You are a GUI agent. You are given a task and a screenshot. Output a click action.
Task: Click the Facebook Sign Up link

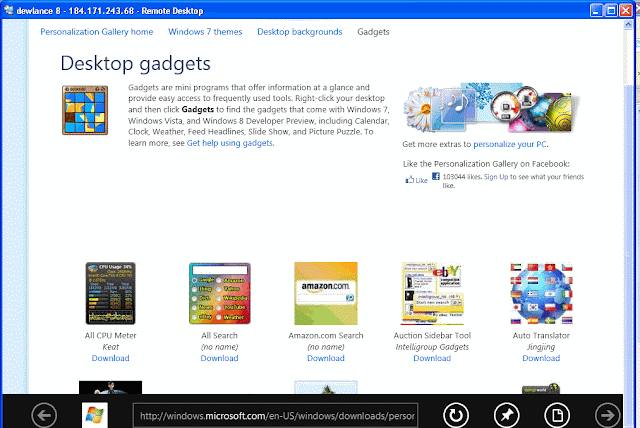(x=496, y=177)
